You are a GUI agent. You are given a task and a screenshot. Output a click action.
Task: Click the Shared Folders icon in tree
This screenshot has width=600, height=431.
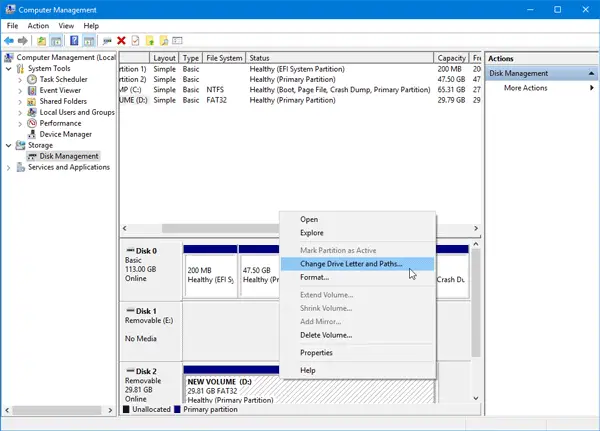coord(32,101)
